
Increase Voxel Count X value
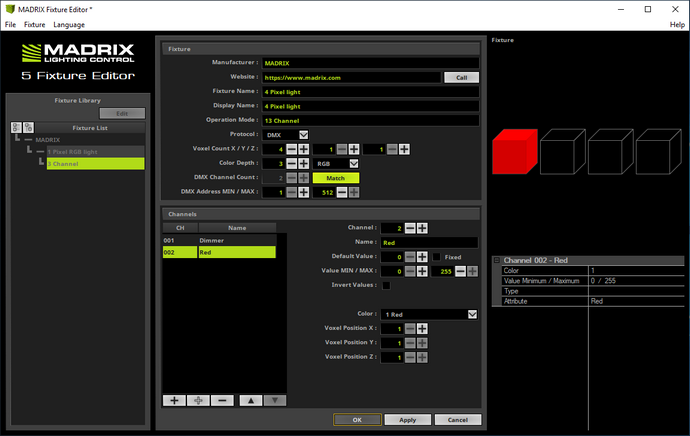304,149
